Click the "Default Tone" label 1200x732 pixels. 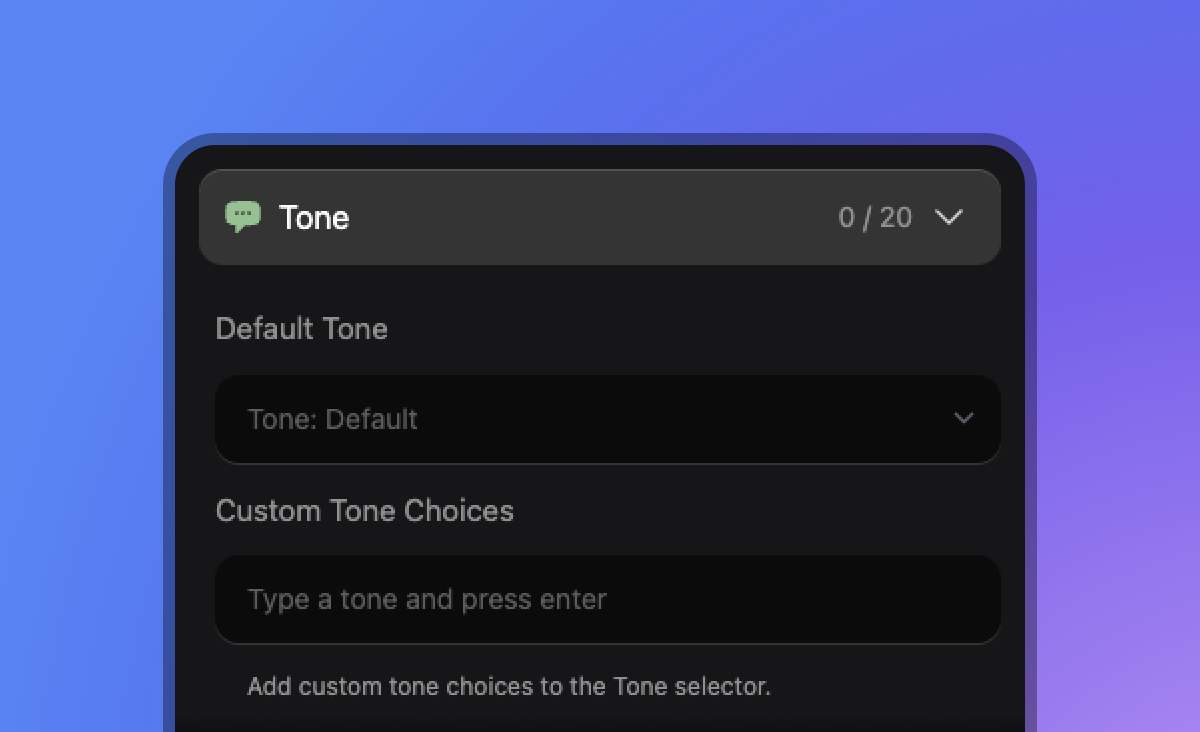click(x=302, y=329)
